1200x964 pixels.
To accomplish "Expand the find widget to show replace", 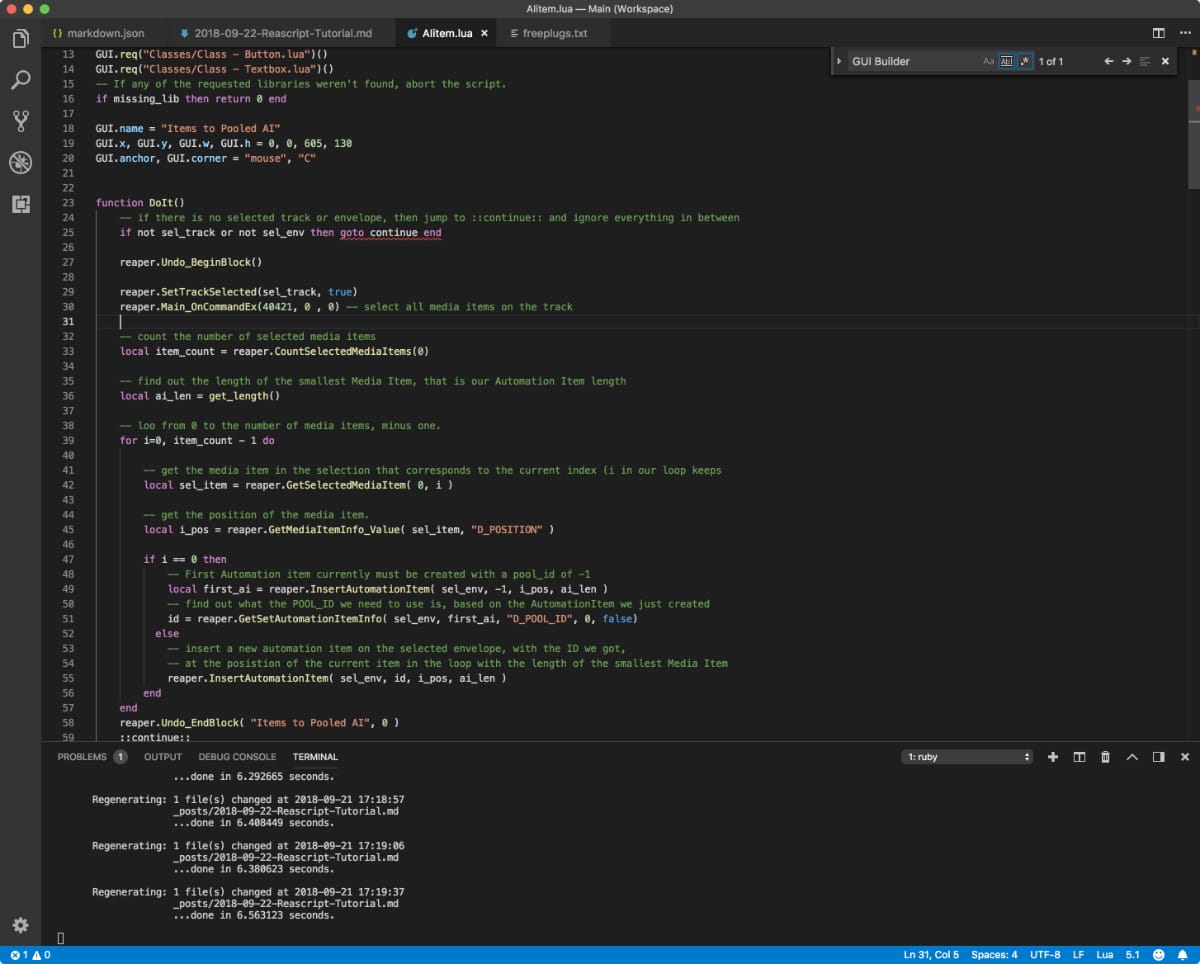I will [839, 61].
